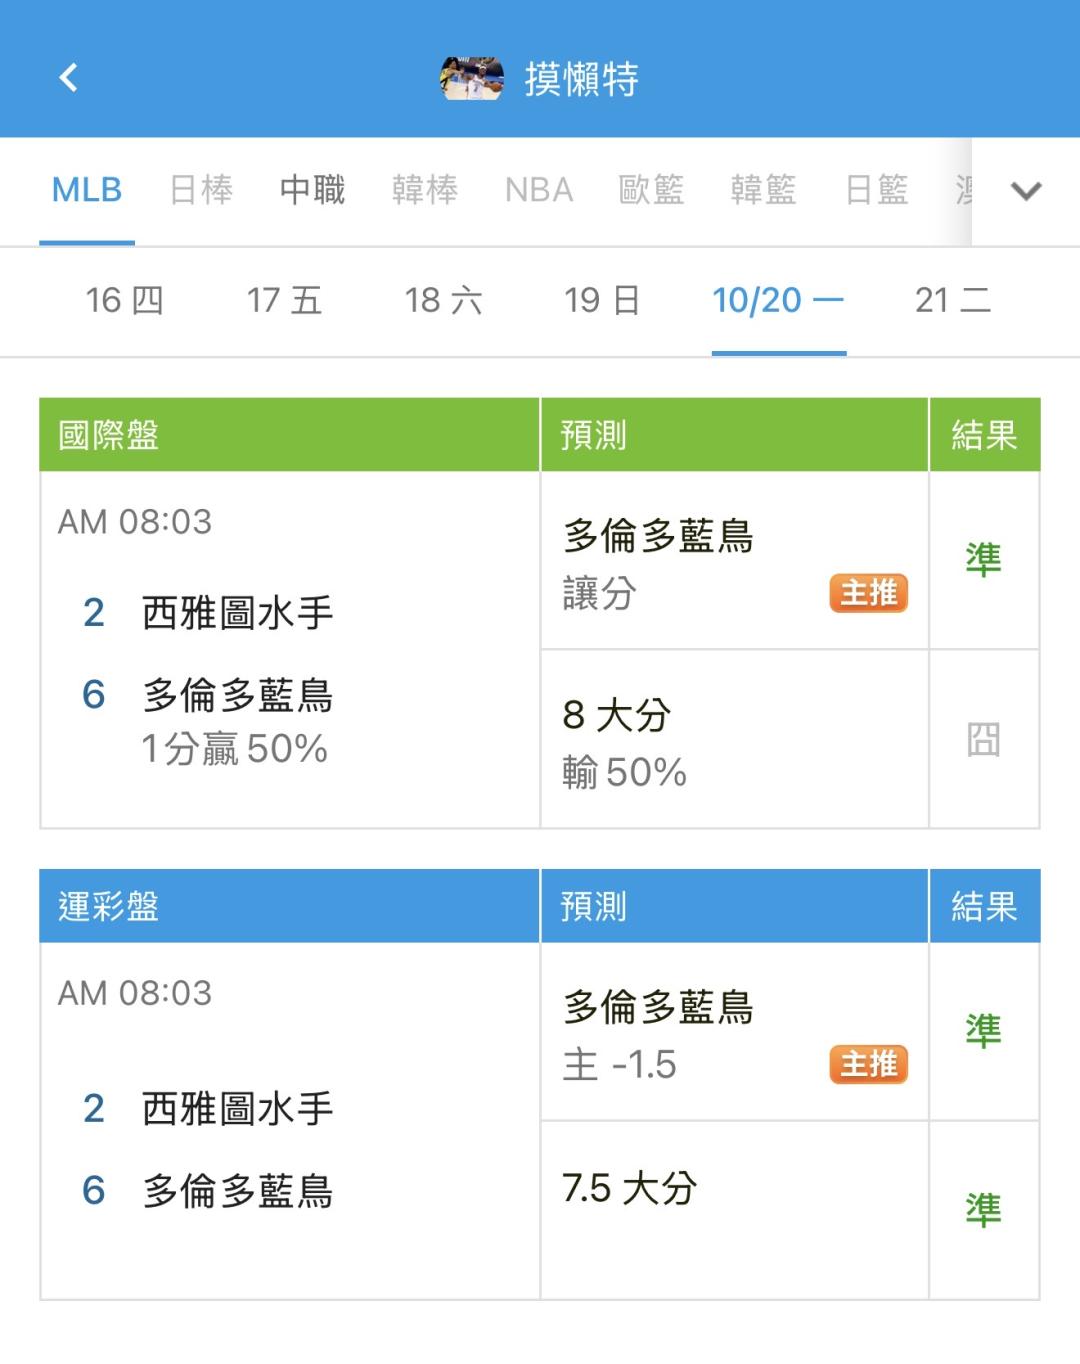This screenshot has width=1080, height=1364.
Task: Pick date 18 六
Action: [x=443, y=300]
